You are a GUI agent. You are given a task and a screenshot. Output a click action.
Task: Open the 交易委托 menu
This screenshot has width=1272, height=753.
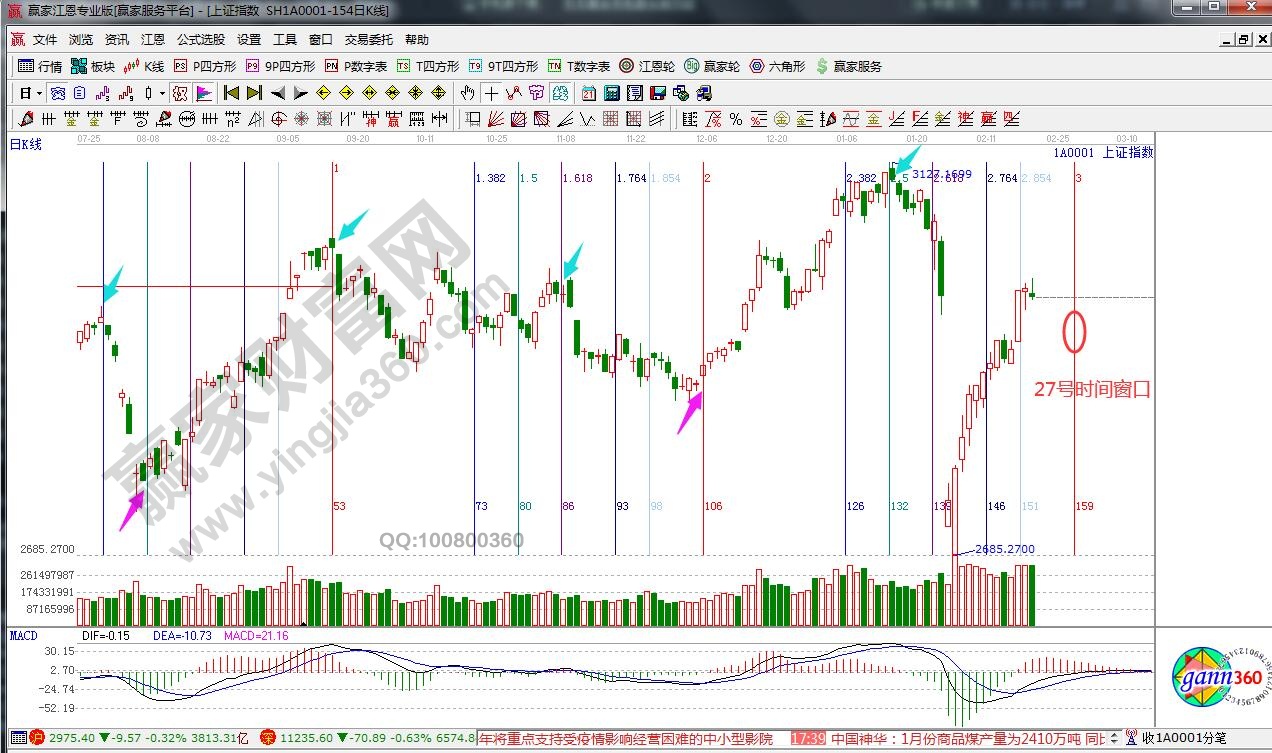pyautogui.click(x=369, y=40)
